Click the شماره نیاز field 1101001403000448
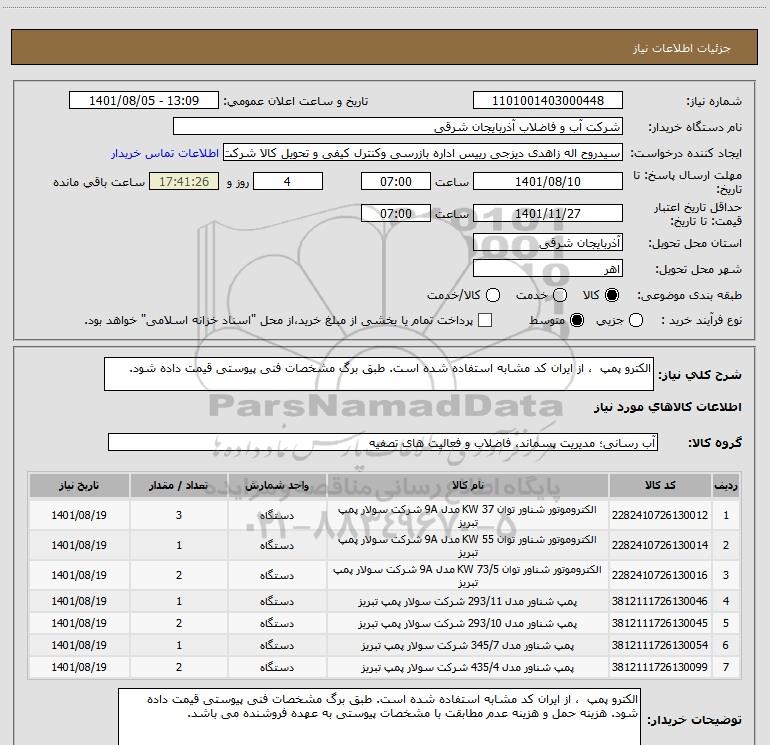 point(548,100)
